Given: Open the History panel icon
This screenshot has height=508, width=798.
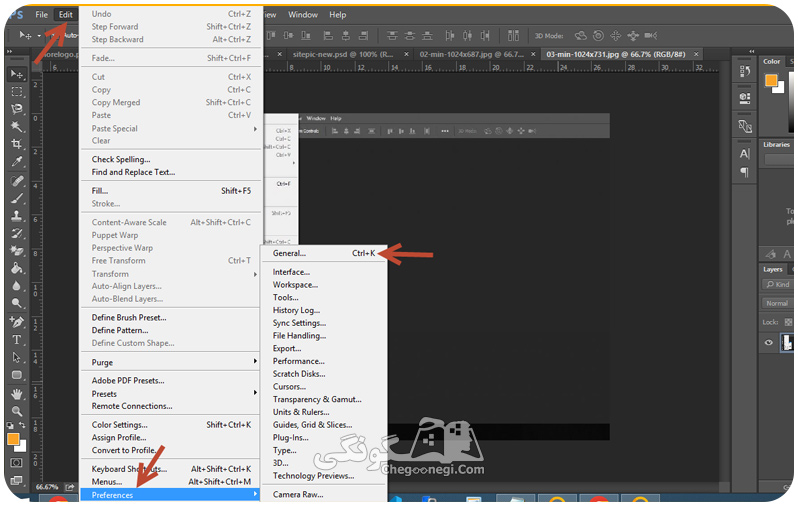Looking at the screenshot, I should (x=745, y=72).
